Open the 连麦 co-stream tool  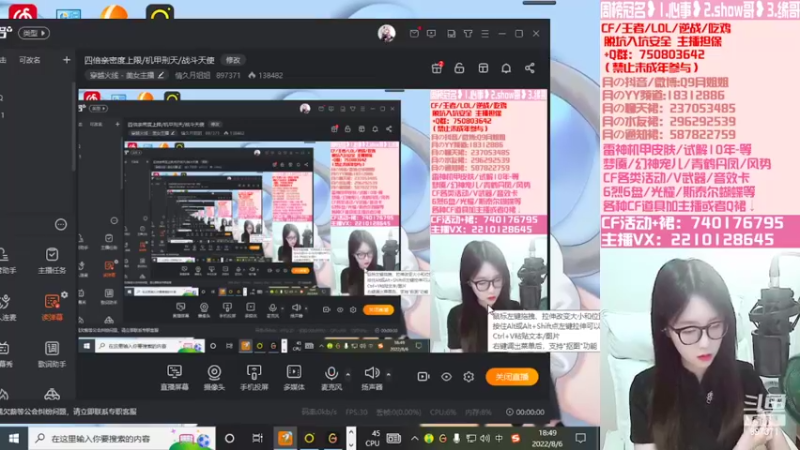[7, 307]
